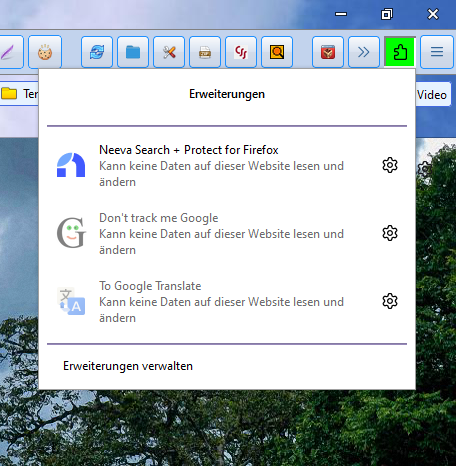Image resolution: width=456 pixels, height=466 pixels.
Task: Open Neeva Search settings gear
Action: tap(390, 165)
